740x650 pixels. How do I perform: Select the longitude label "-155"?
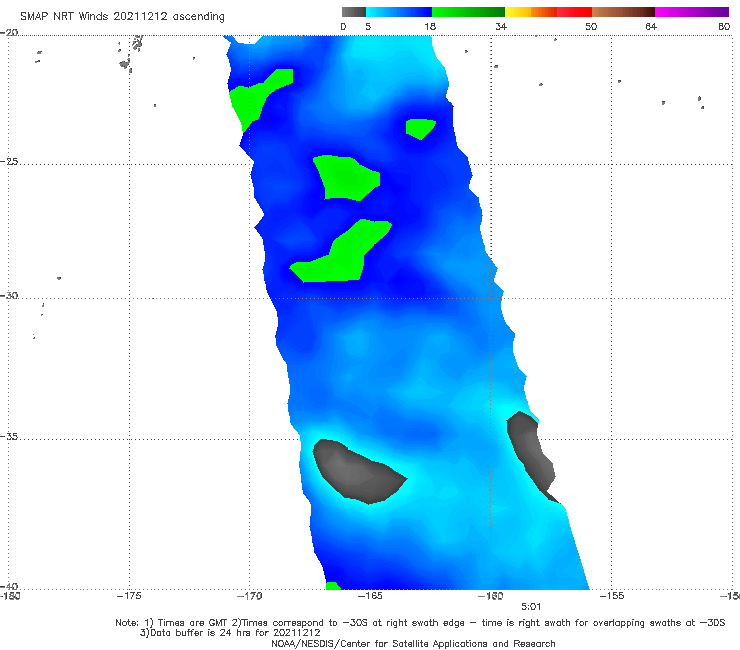pos(612,596)
